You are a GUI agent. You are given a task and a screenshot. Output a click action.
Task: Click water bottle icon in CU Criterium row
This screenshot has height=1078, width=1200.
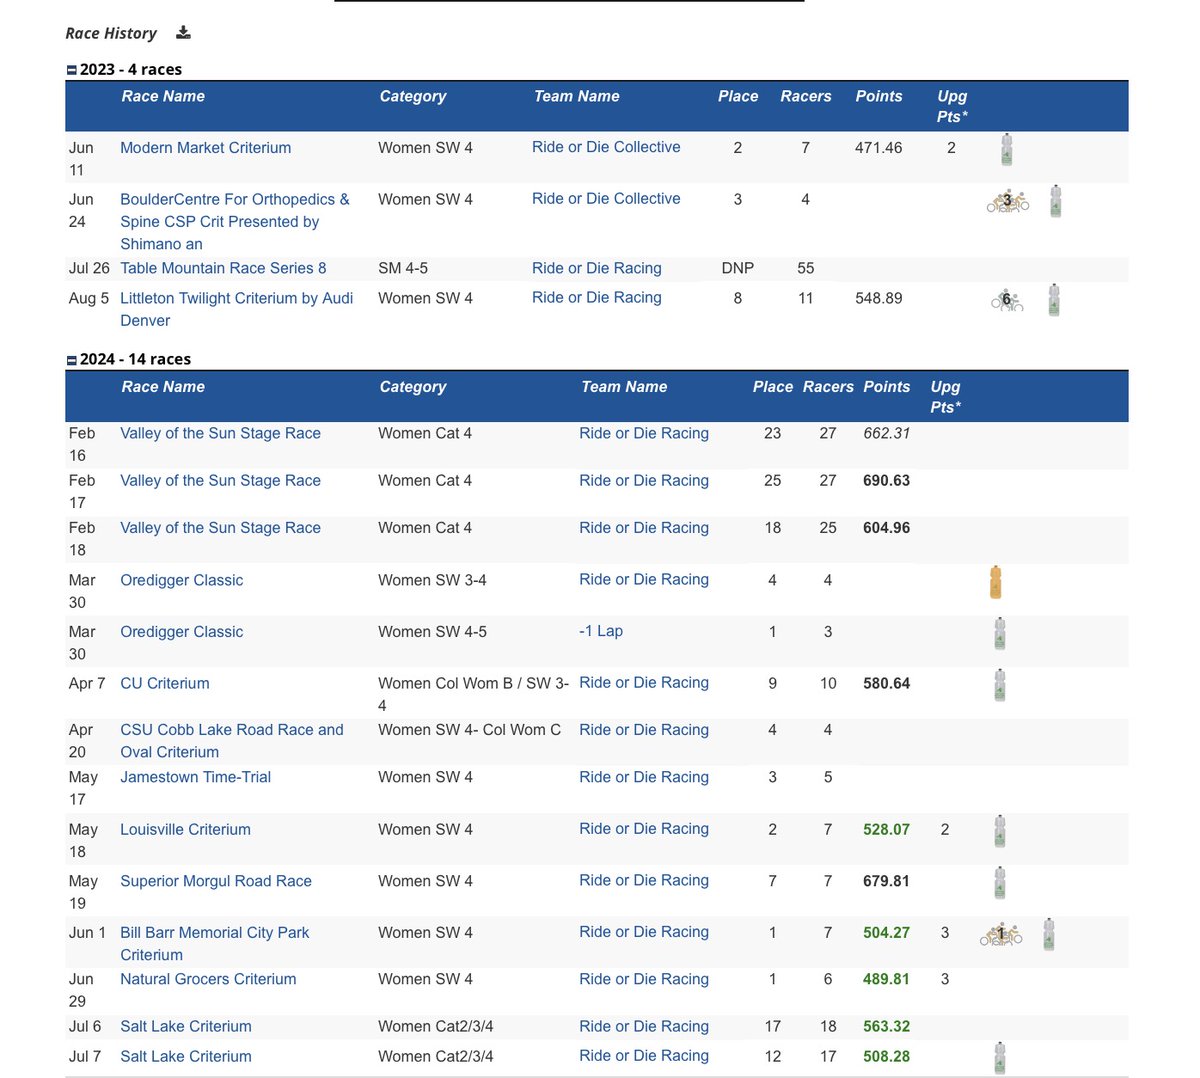point(999,685)
